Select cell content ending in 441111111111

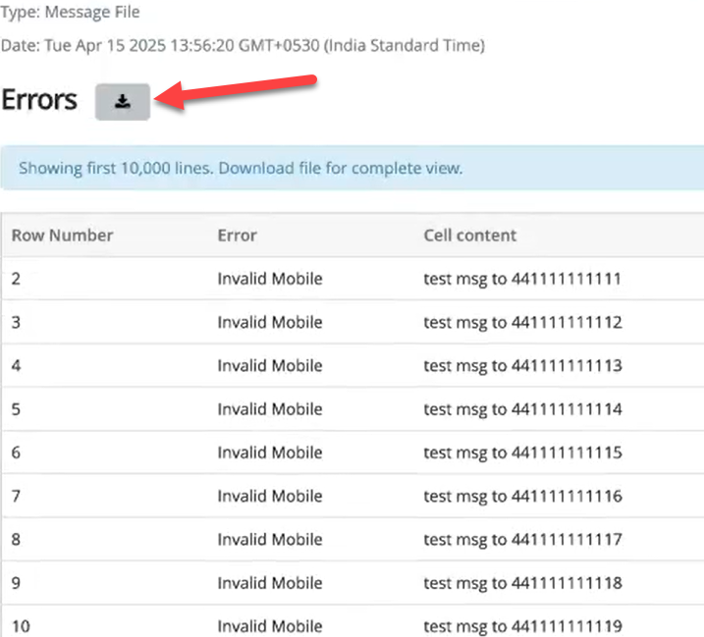point(522,279)
